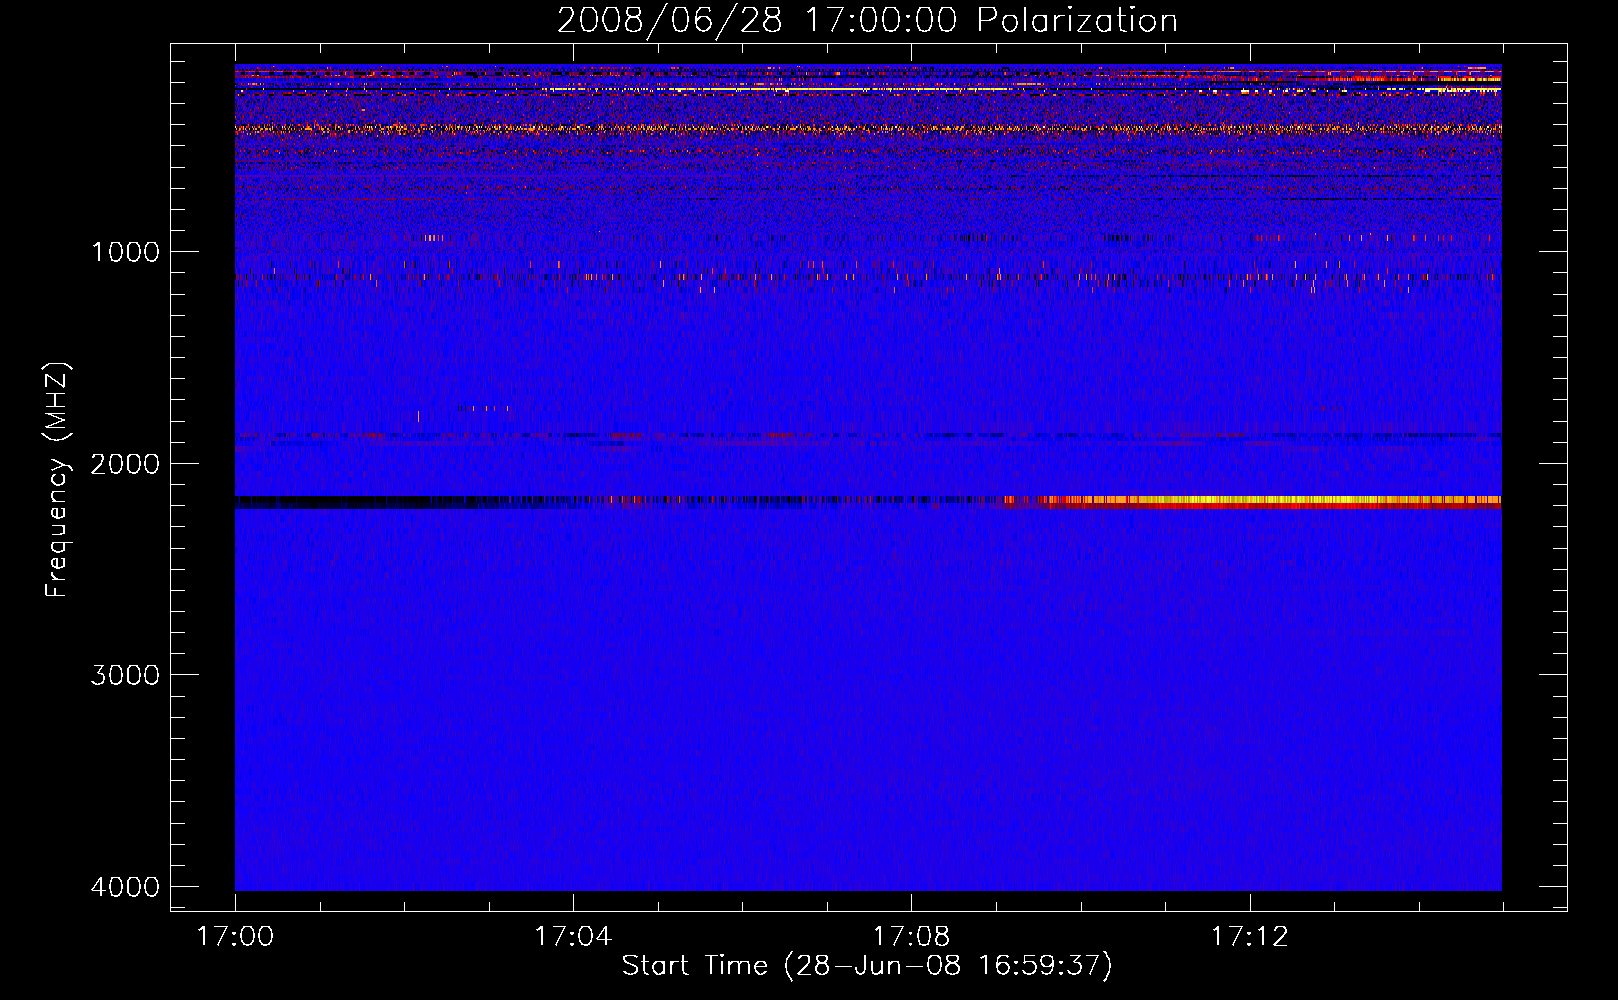This screenshot has width=1618, height=1000.
Task: Click the "1000" frequency tick label
Action: pyautogui.click(x=125, y=252)
